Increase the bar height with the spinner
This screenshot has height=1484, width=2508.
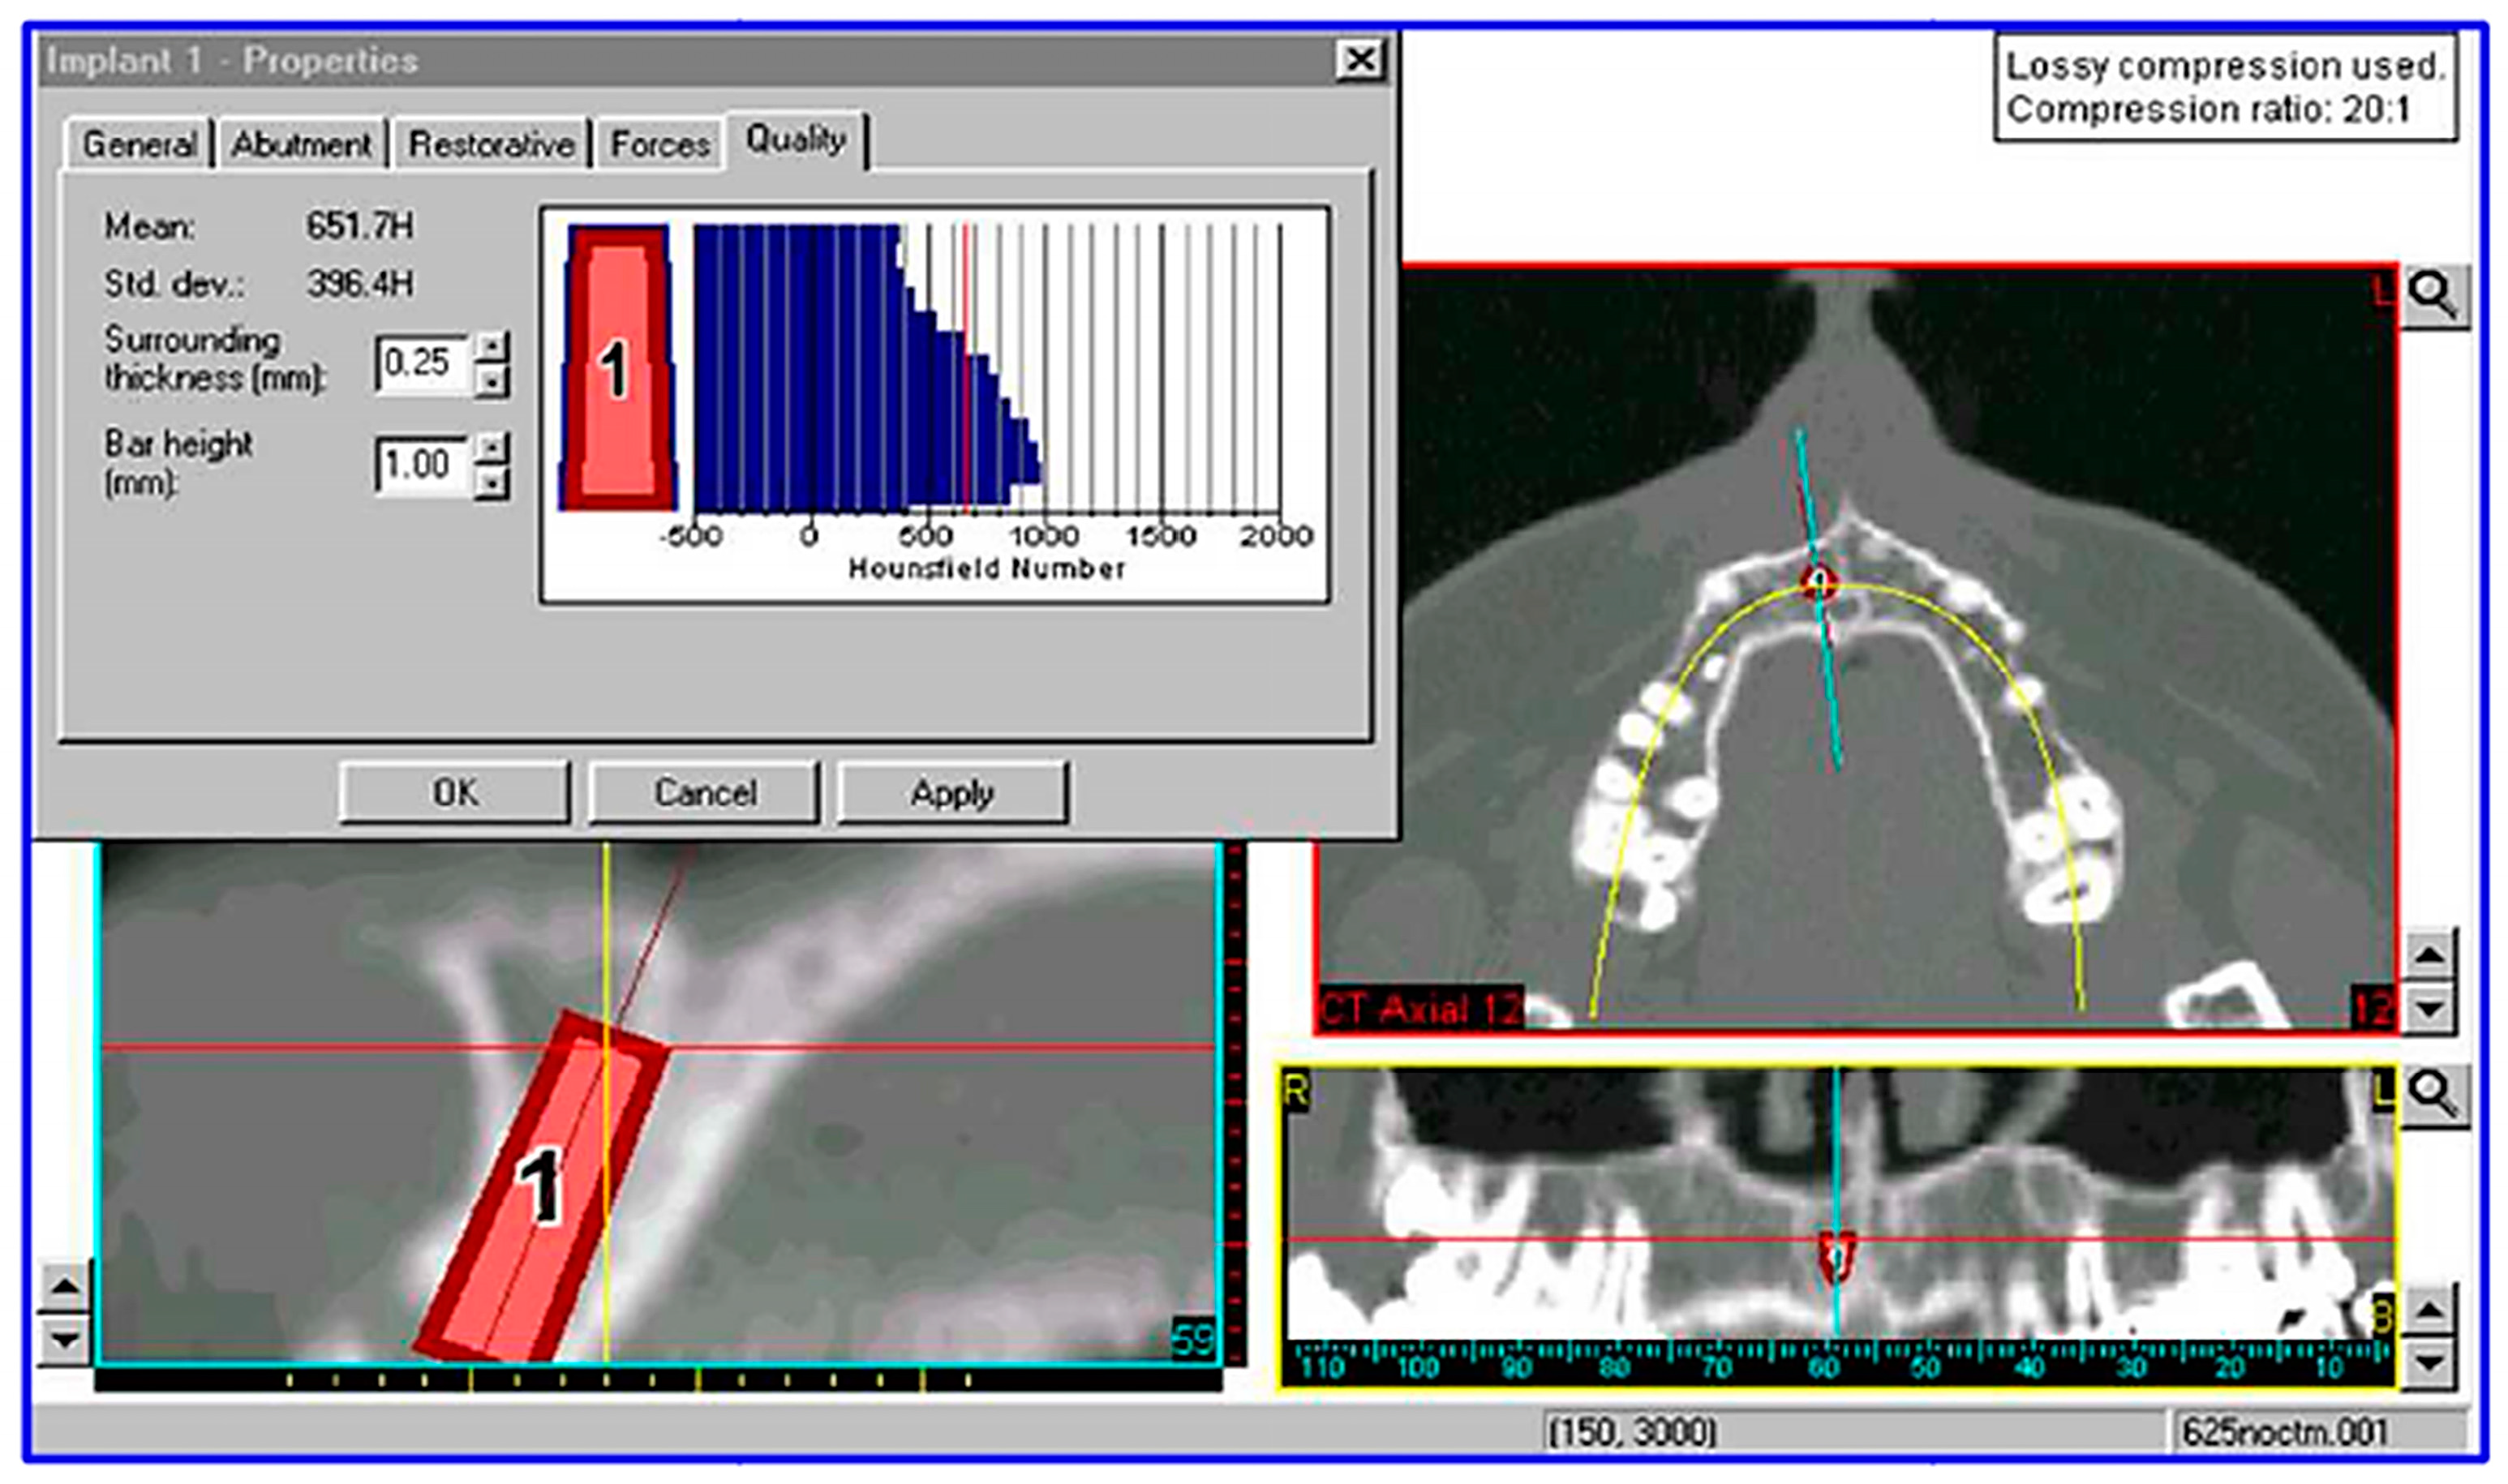coord(491,449)
